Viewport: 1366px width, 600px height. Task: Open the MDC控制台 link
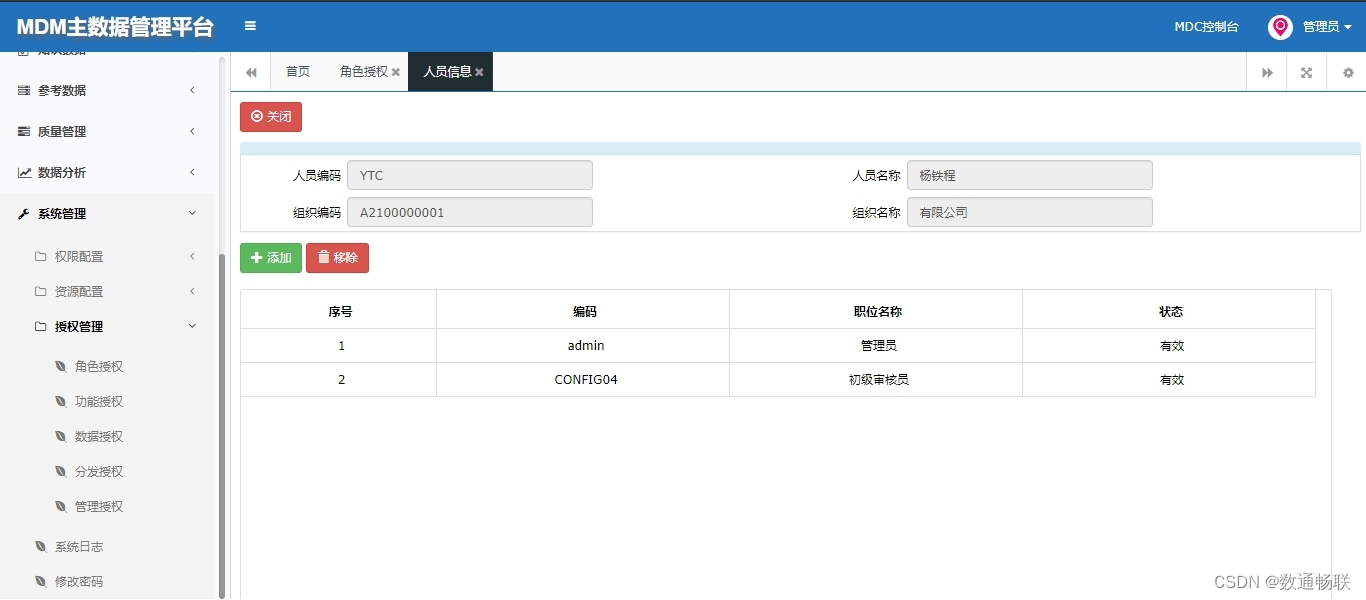pyautogui.click(x=1206, y=27)
